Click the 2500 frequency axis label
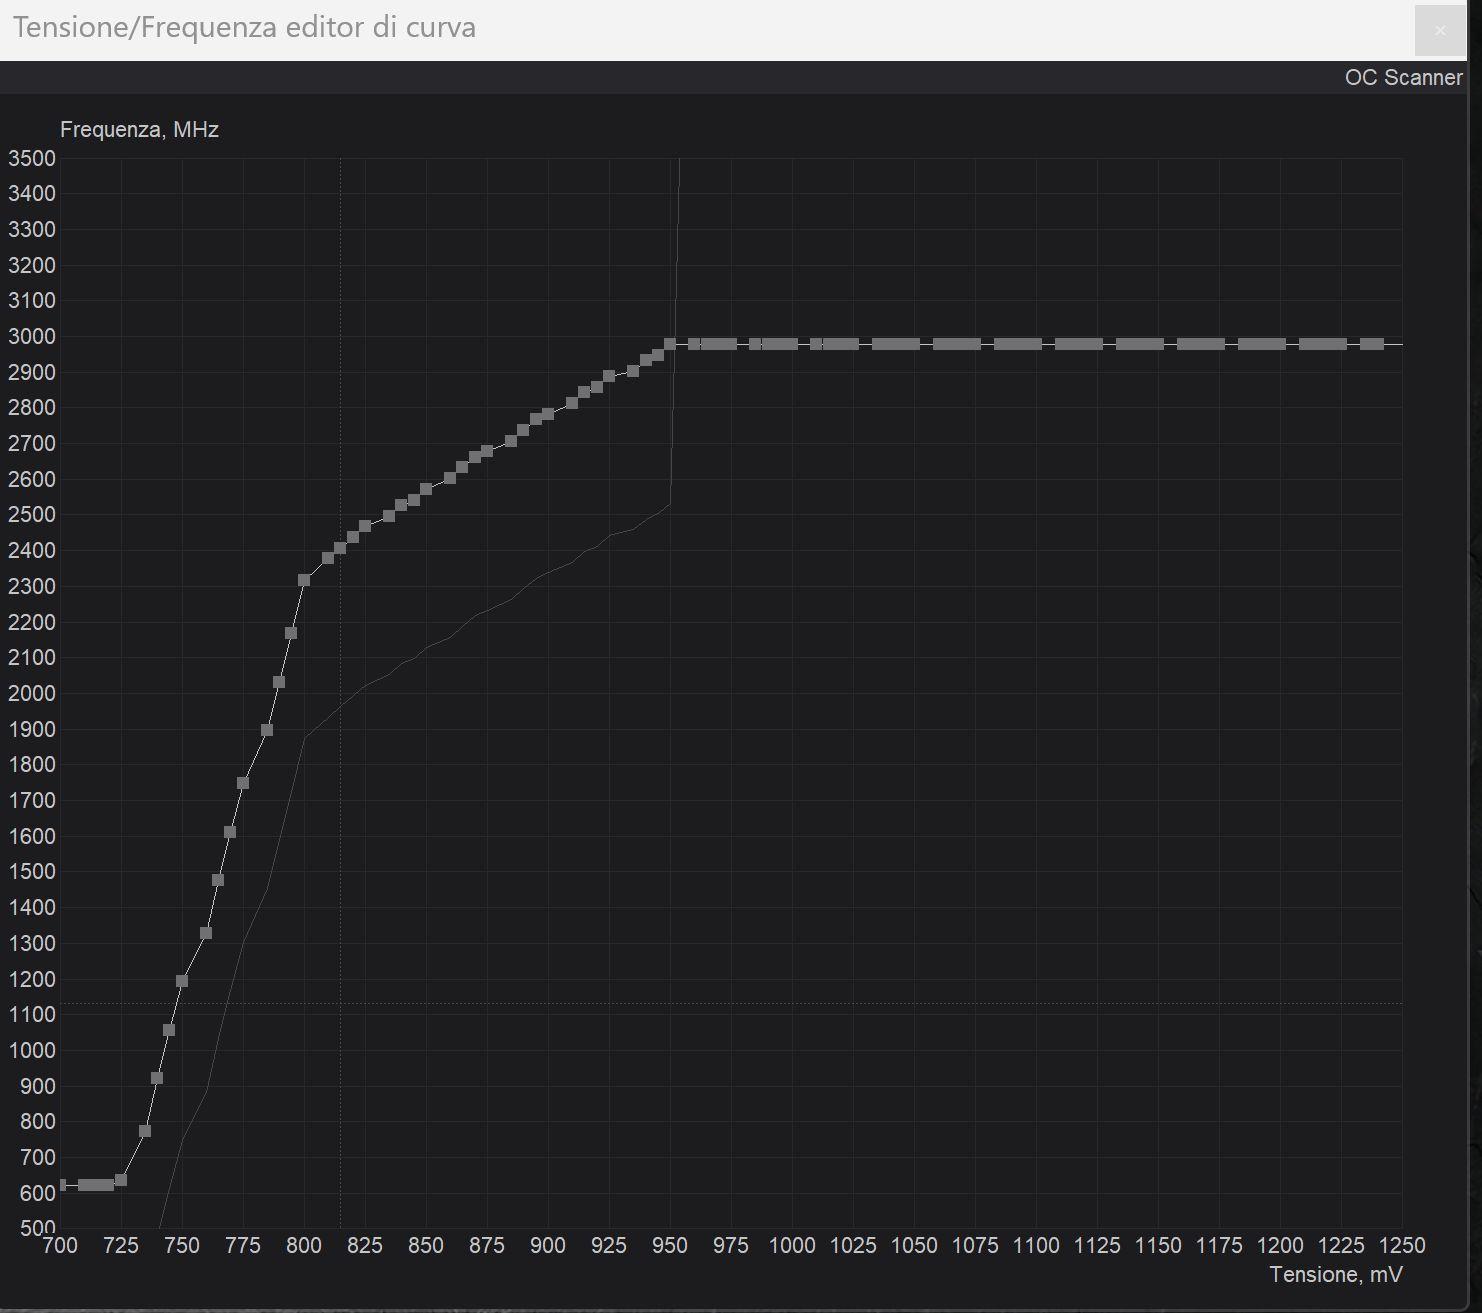Screen dimensions: 1482x1313 point(32,515)
